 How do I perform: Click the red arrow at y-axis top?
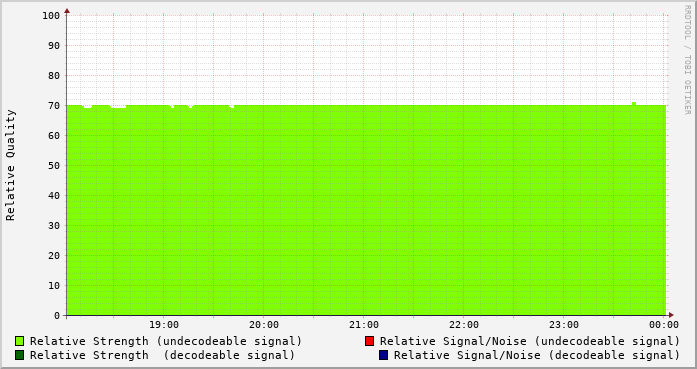(x=67, y=11)
